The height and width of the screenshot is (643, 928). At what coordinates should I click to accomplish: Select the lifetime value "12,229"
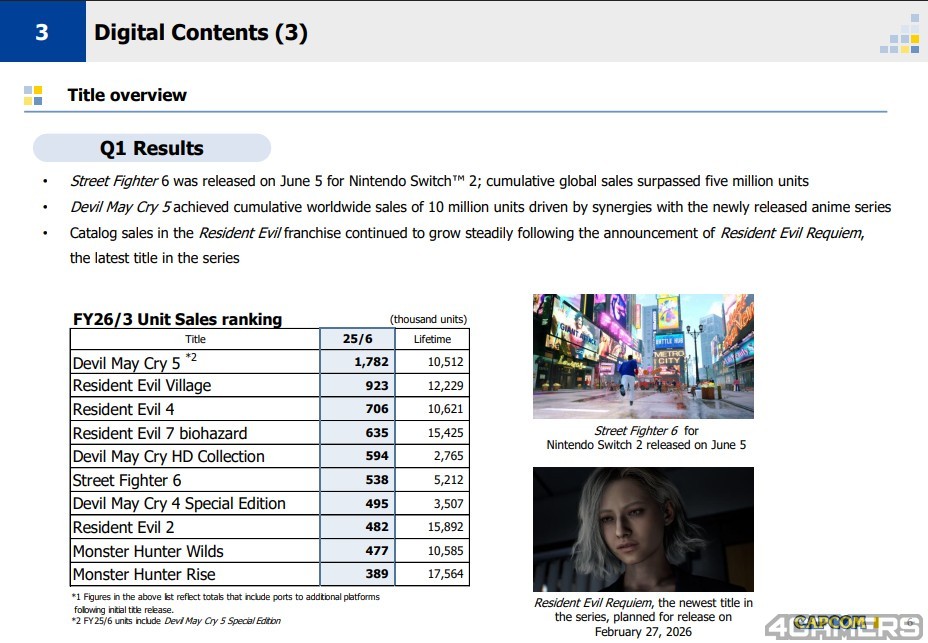click(446, 385)
